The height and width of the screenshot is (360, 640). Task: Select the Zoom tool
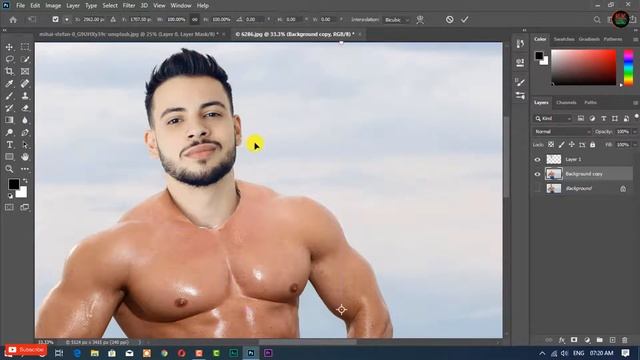[9, 169]
